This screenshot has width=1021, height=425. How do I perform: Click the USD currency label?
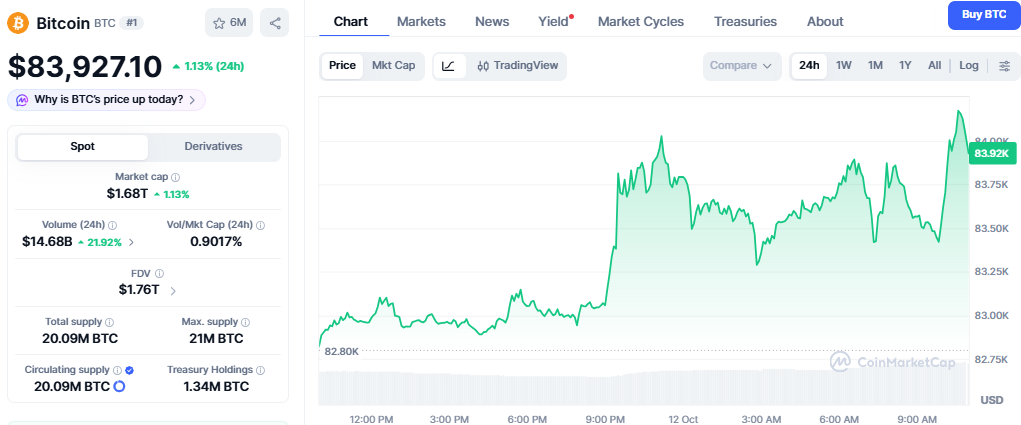coord(992,400)
